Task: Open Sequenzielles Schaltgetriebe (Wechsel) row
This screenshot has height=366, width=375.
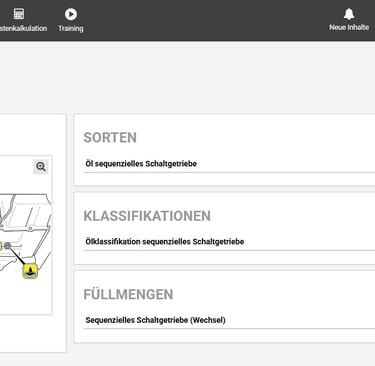Action: pos(229,320)
